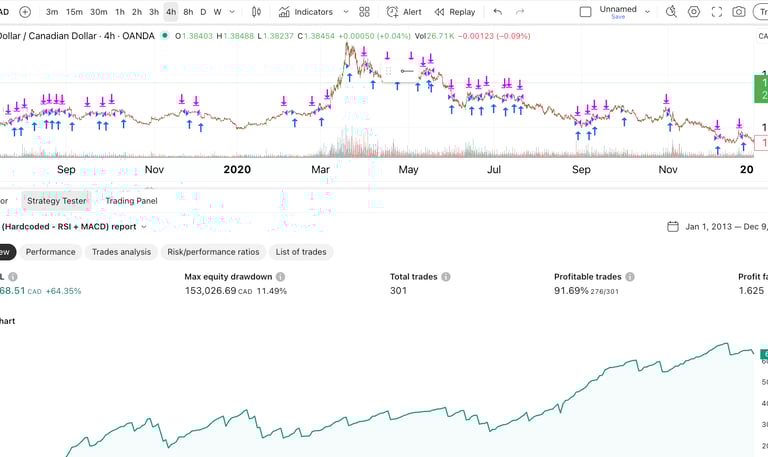Enter fullscreen mode
The width and height of the screenshot is (768, 457).
717,12
